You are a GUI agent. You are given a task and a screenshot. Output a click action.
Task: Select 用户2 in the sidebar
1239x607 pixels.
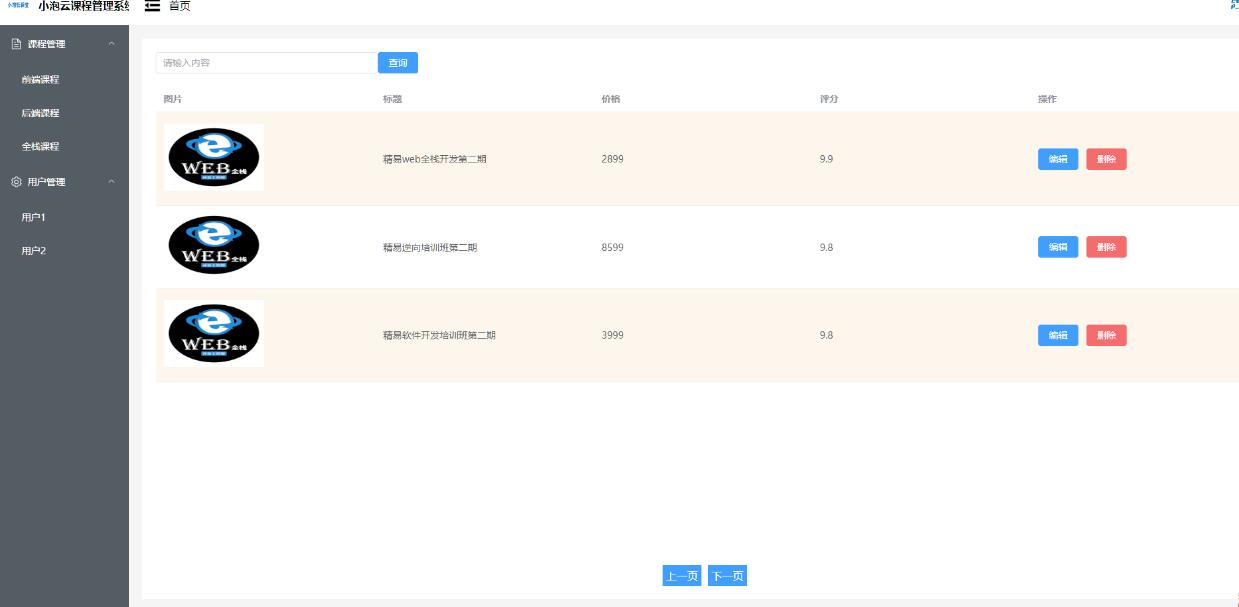point(34,251)
